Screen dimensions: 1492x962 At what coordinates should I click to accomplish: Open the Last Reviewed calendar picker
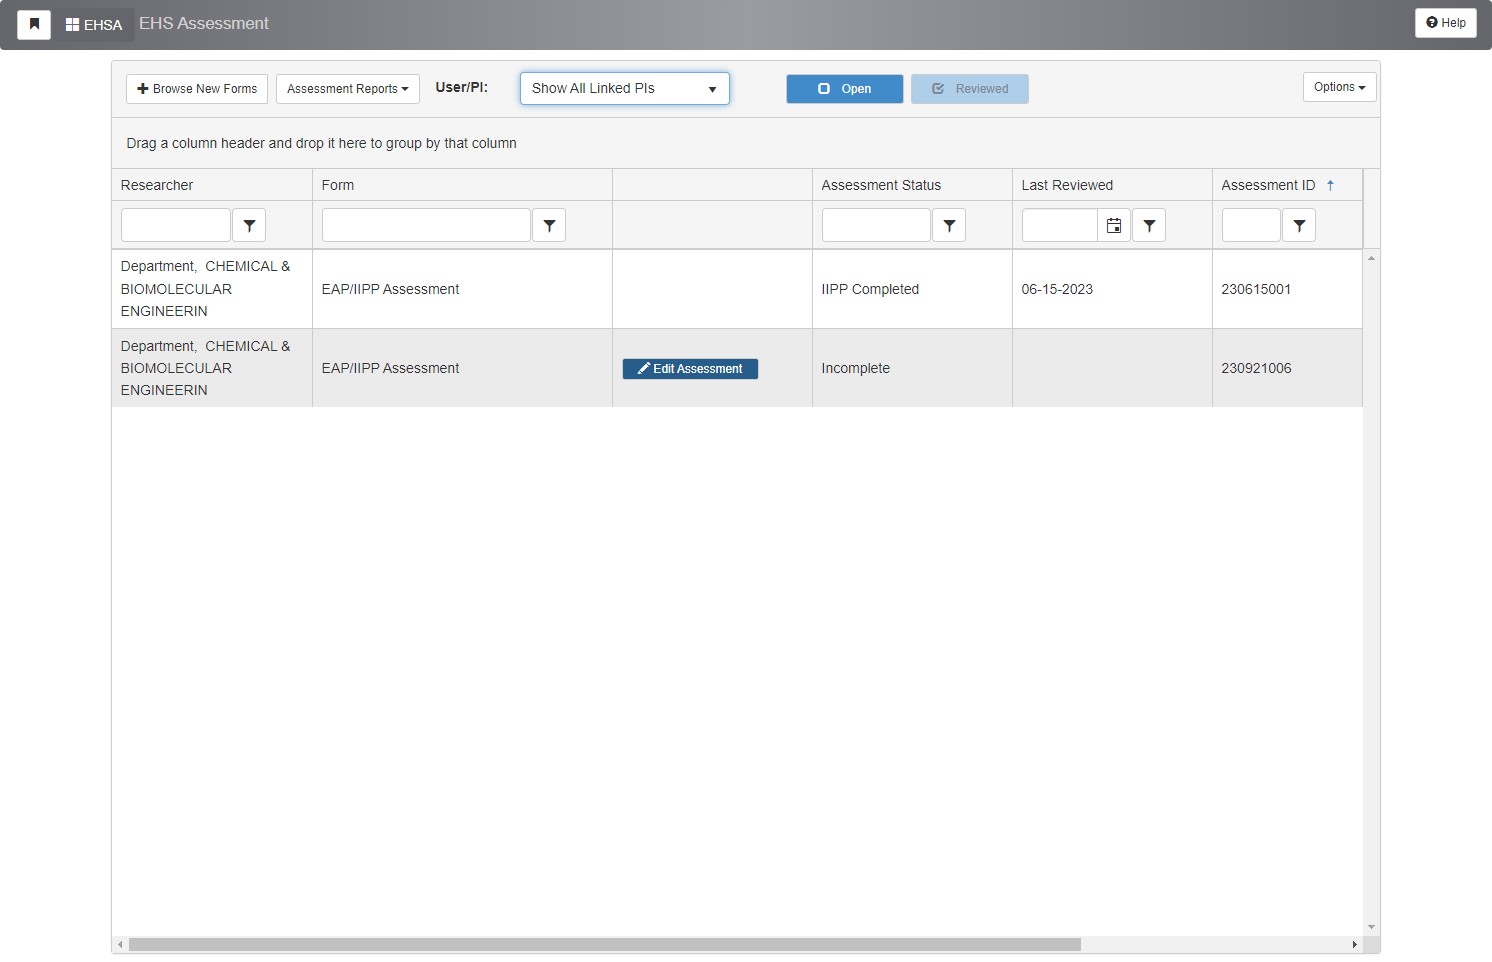coord(1114,226)
